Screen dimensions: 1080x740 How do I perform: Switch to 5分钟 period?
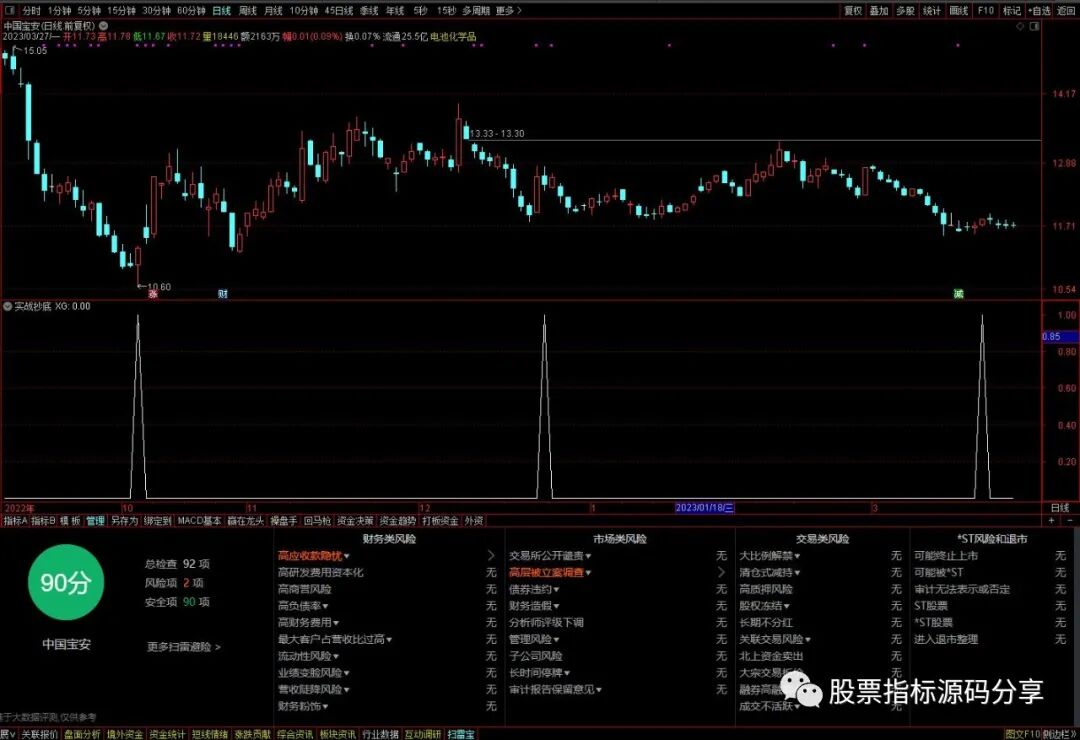[89, 10]
